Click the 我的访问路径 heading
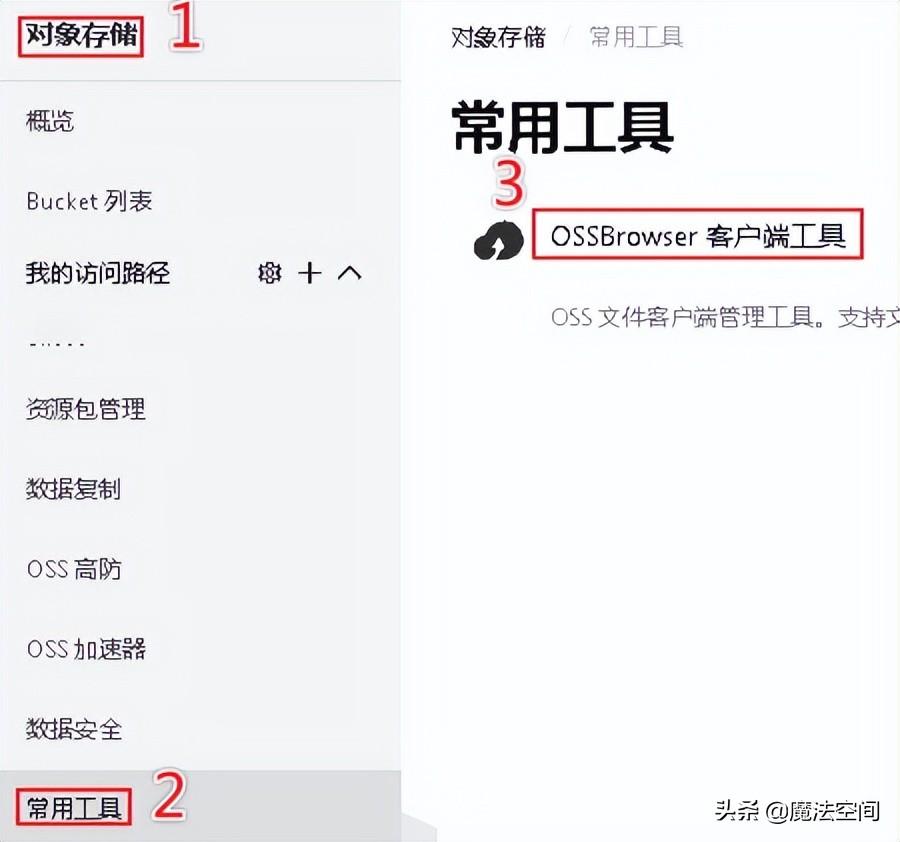Viewport: 900px width, 842px height. click(x=98, y=273)
